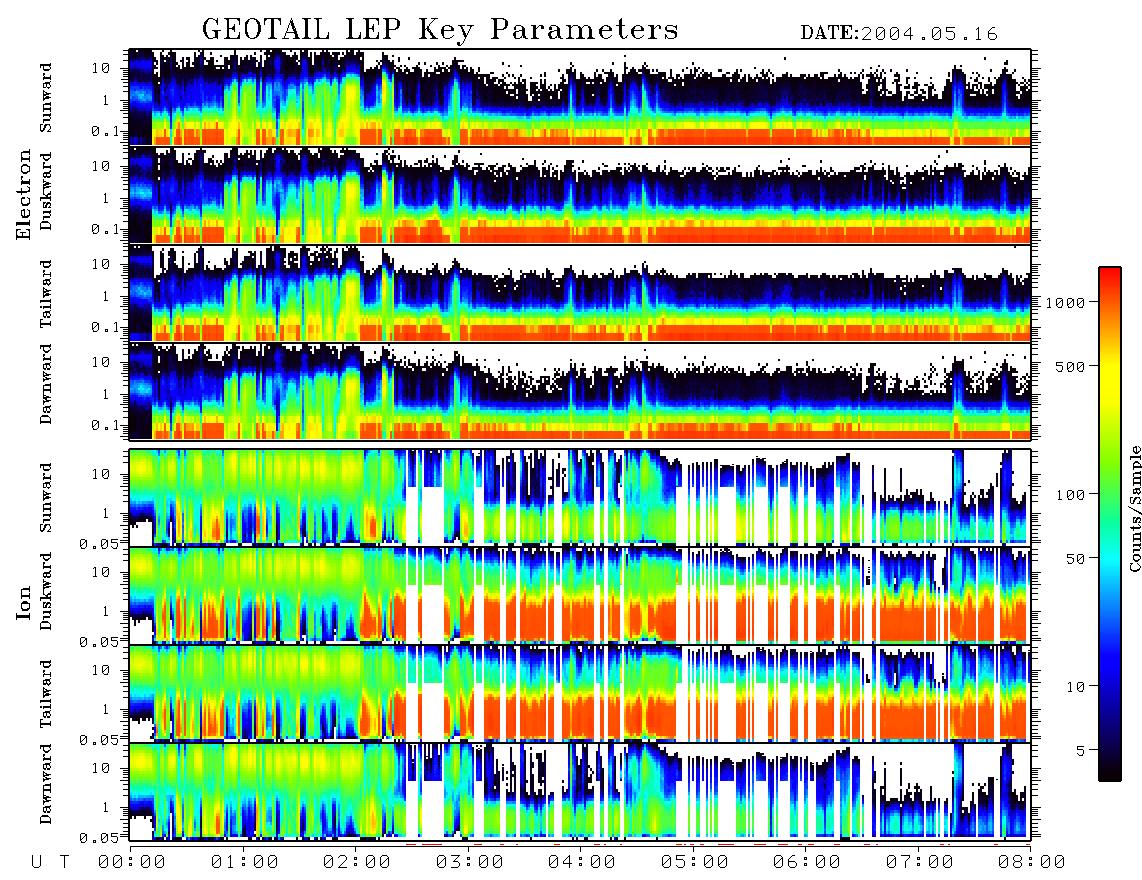Select the Electron Sunward axis label
This screenshot has width=1142, height=880.
(46, 98)
